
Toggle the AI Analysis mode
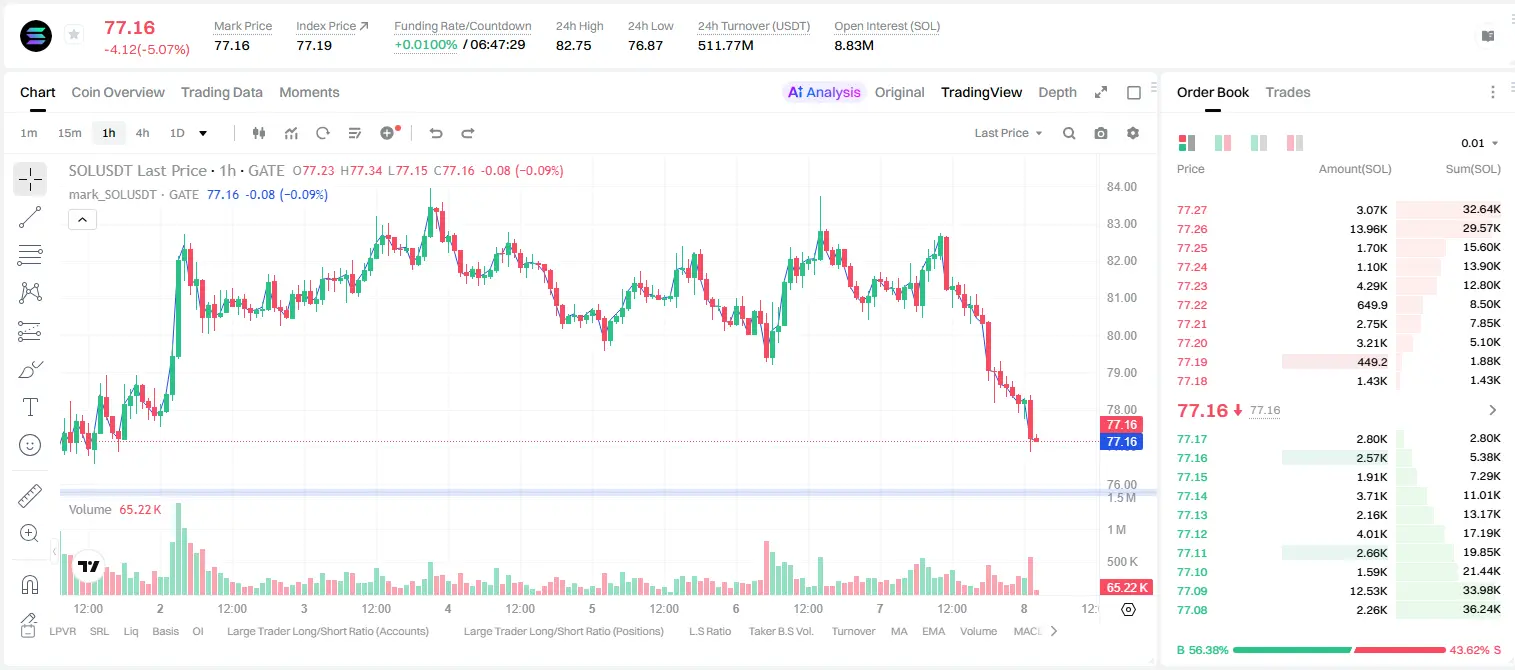[824, 92]
